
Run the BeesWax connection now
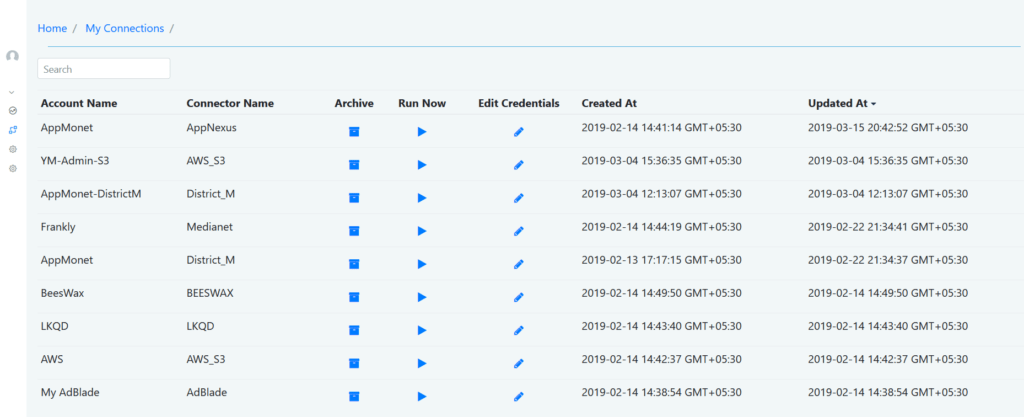[x=422, y=297]
